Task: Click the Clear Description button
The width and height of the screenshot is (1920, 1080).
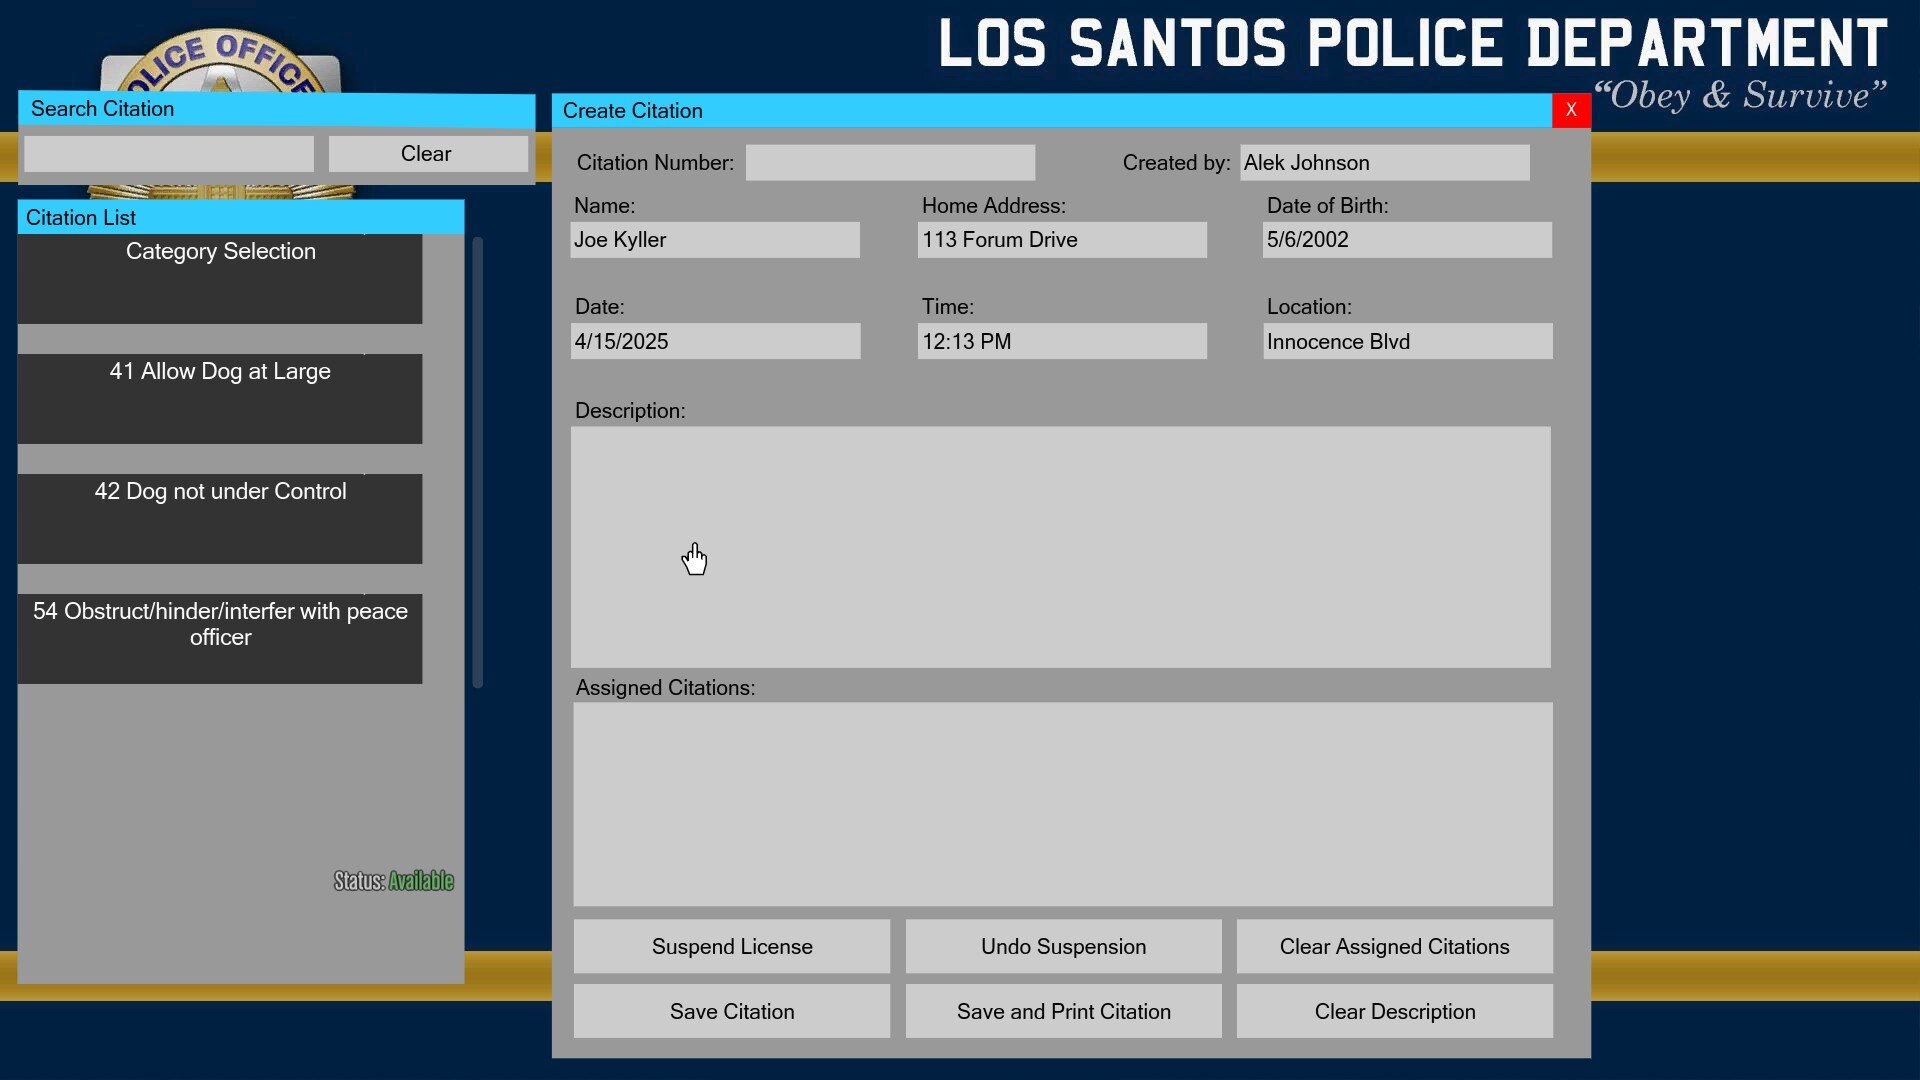Action: point(1394,1012)
